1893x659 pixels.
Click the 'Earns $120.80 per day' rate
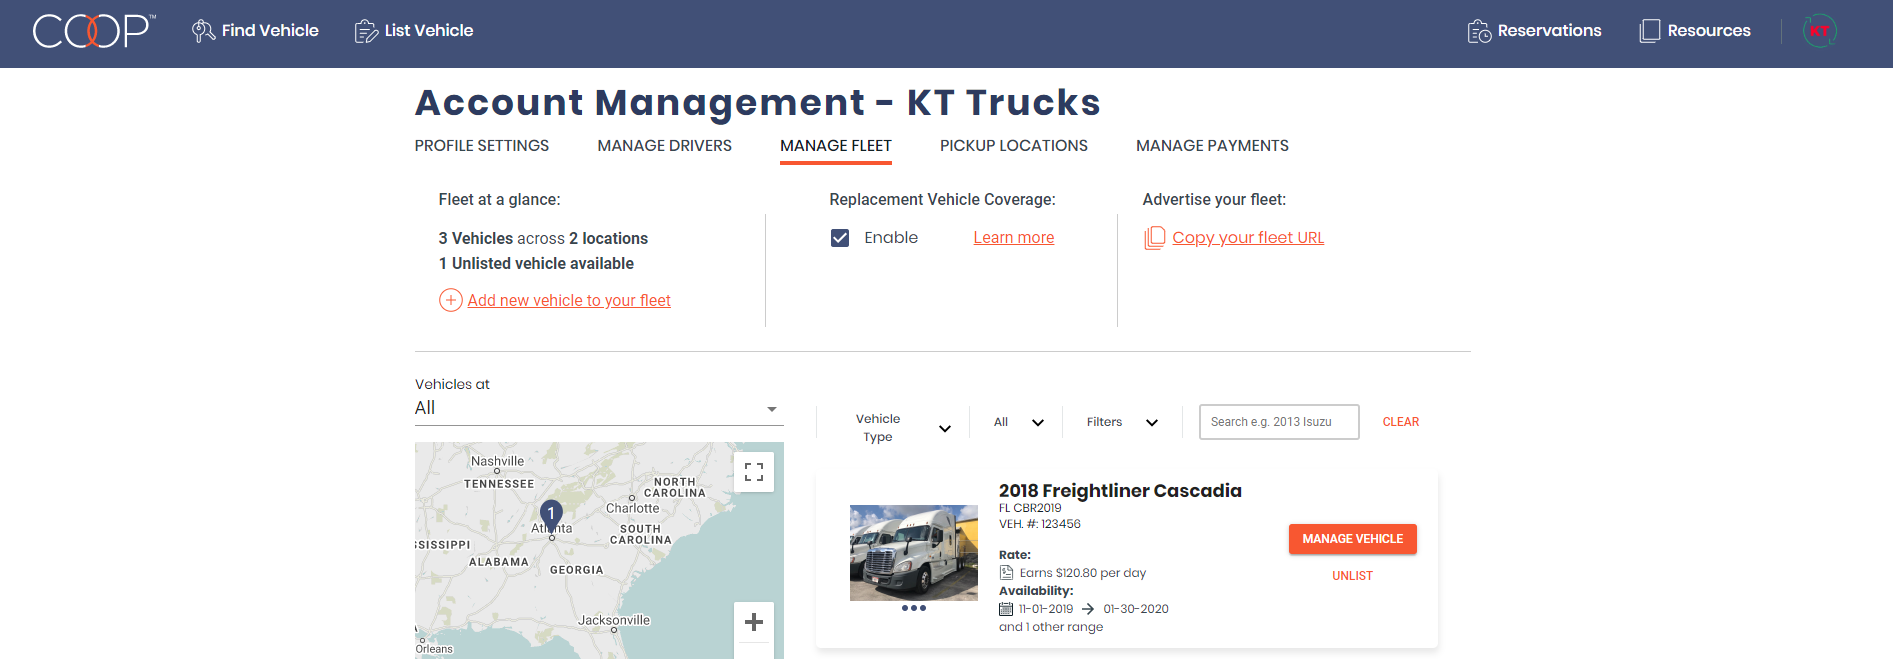tap(1083, 573)
